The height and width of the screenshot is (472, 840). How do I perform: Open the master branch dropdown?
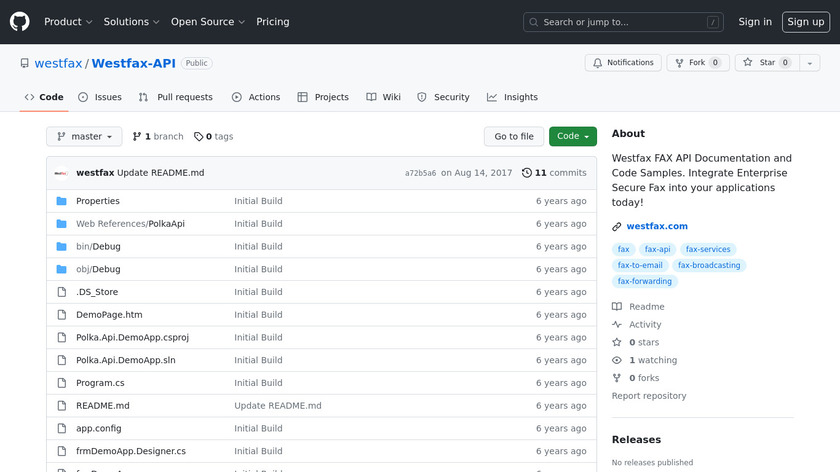(84, 137)
